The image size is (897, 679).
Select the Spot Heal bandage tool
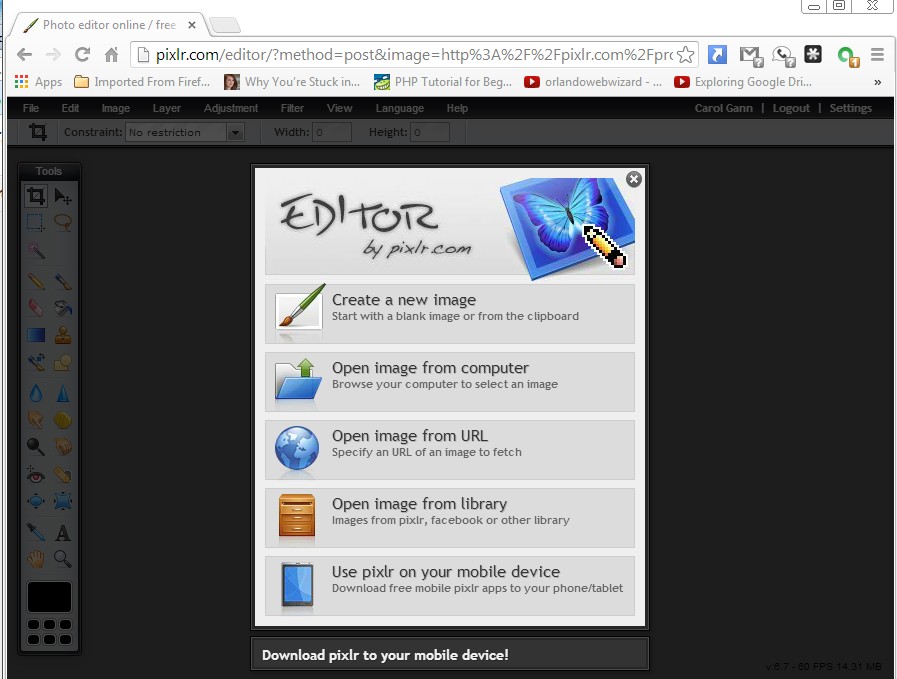pyautogui.click(x=63, y=475)
